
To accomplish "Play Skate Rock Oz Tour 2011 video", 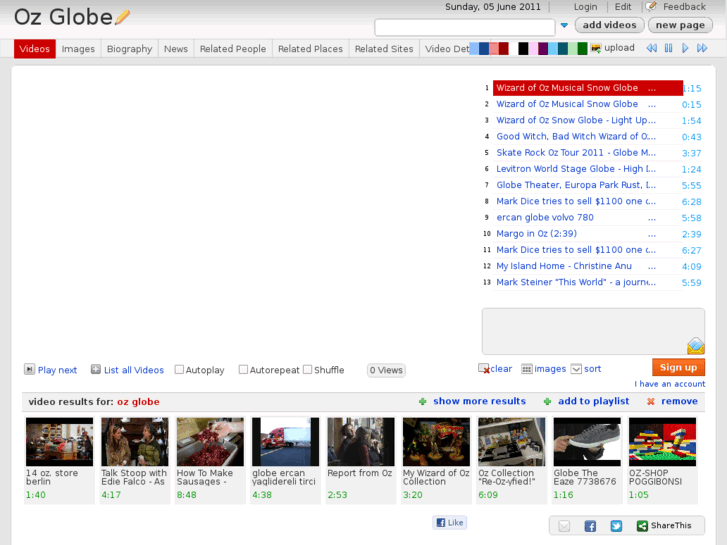I will coord(575,153).
